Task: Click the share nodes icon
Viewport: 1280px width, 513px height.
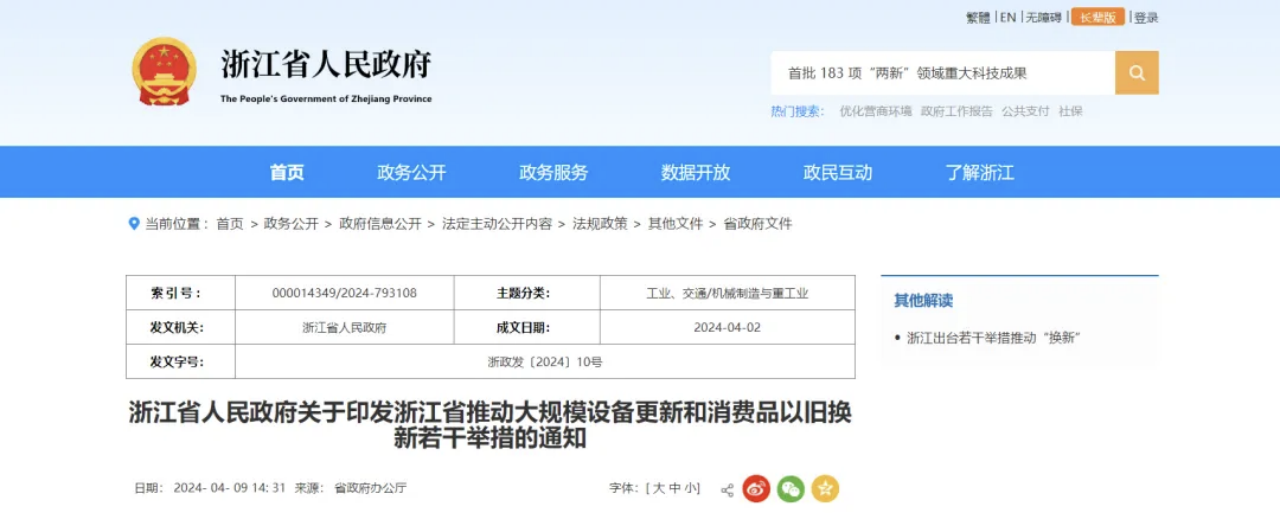Action: click(x=727, y=489)
